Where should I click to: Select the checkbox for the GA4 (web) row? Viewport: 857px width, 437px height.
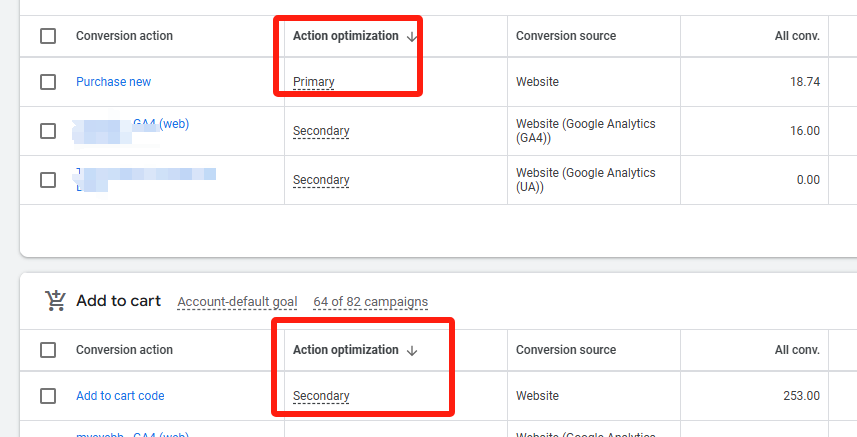(48, 131)
